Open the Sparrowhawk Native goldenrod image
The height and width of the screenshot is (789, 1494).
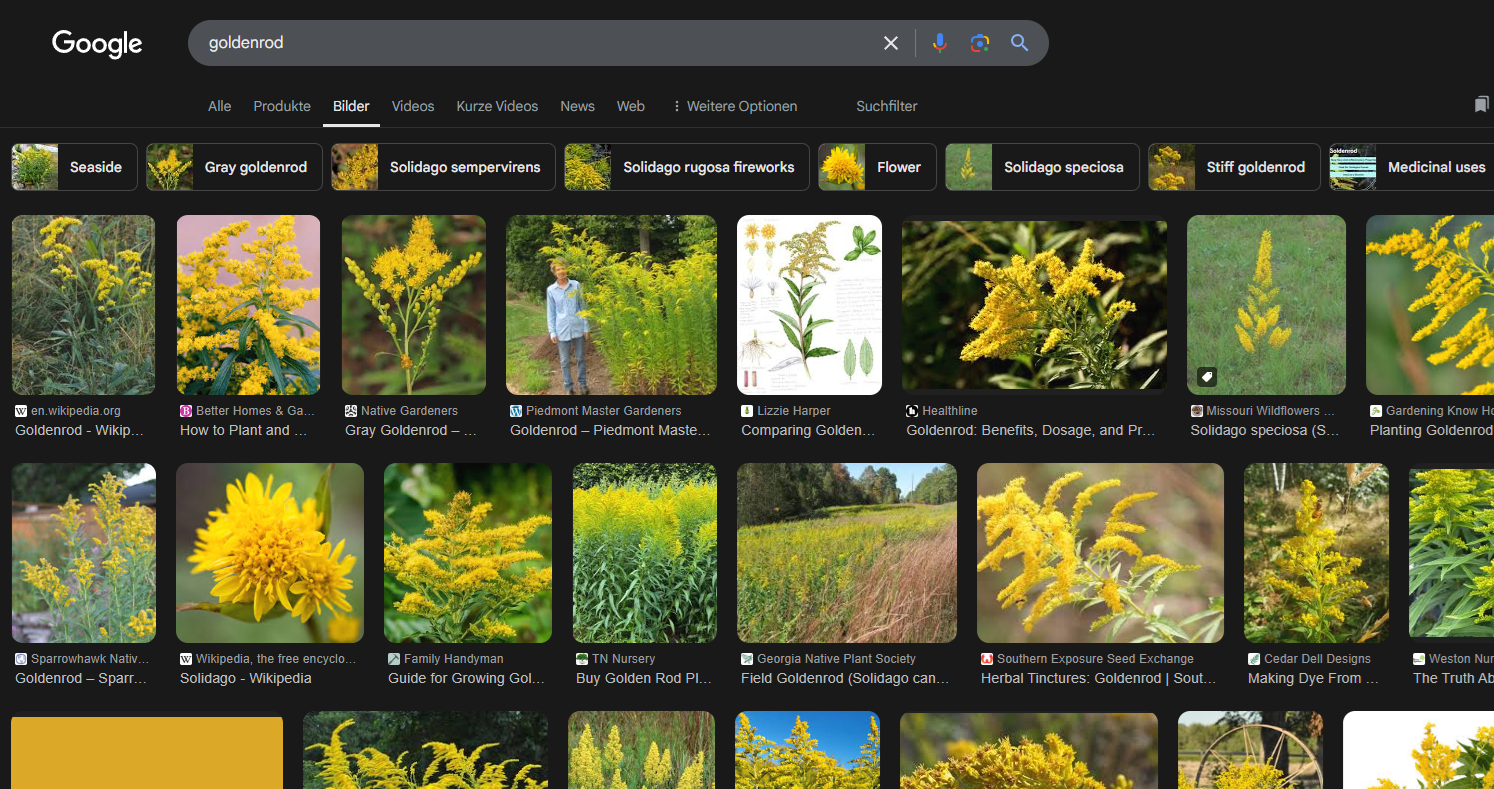83,553
